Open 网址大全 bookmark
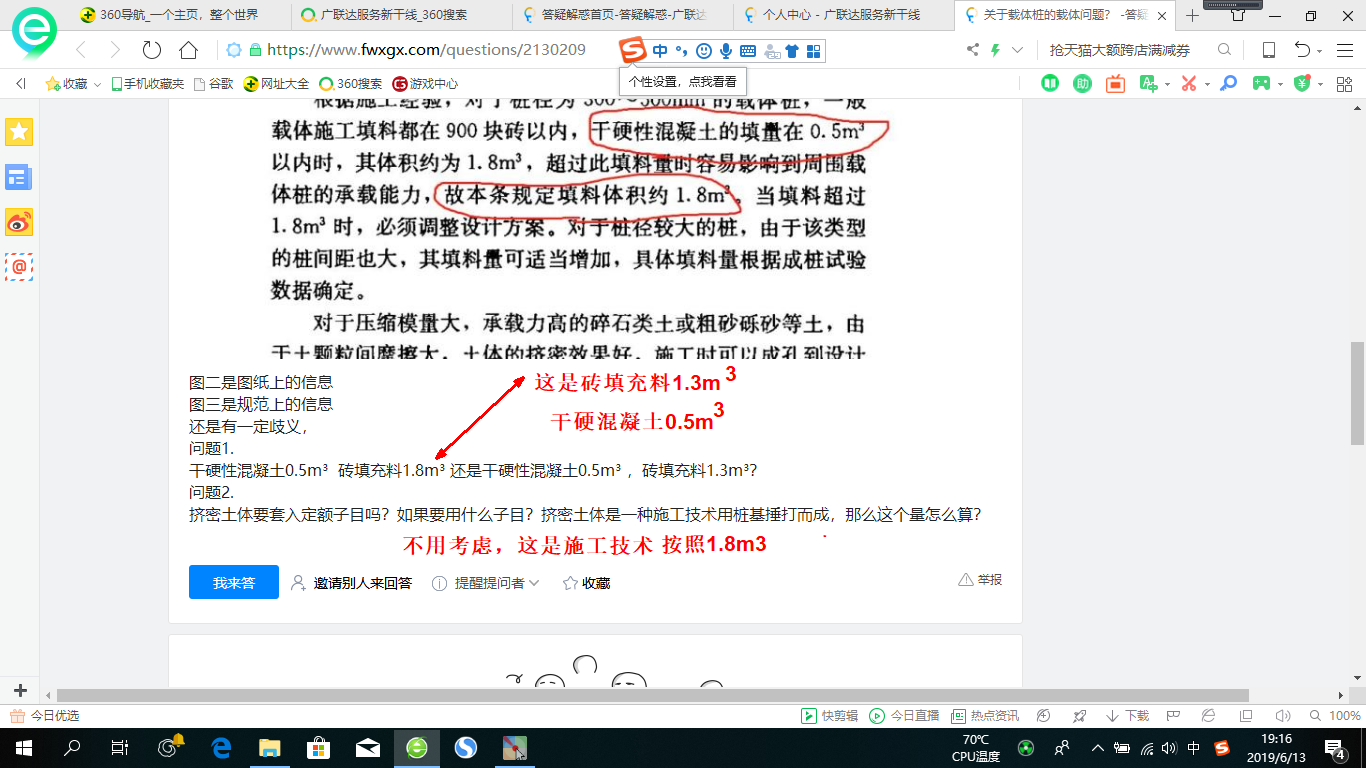 tap(277, 84)
